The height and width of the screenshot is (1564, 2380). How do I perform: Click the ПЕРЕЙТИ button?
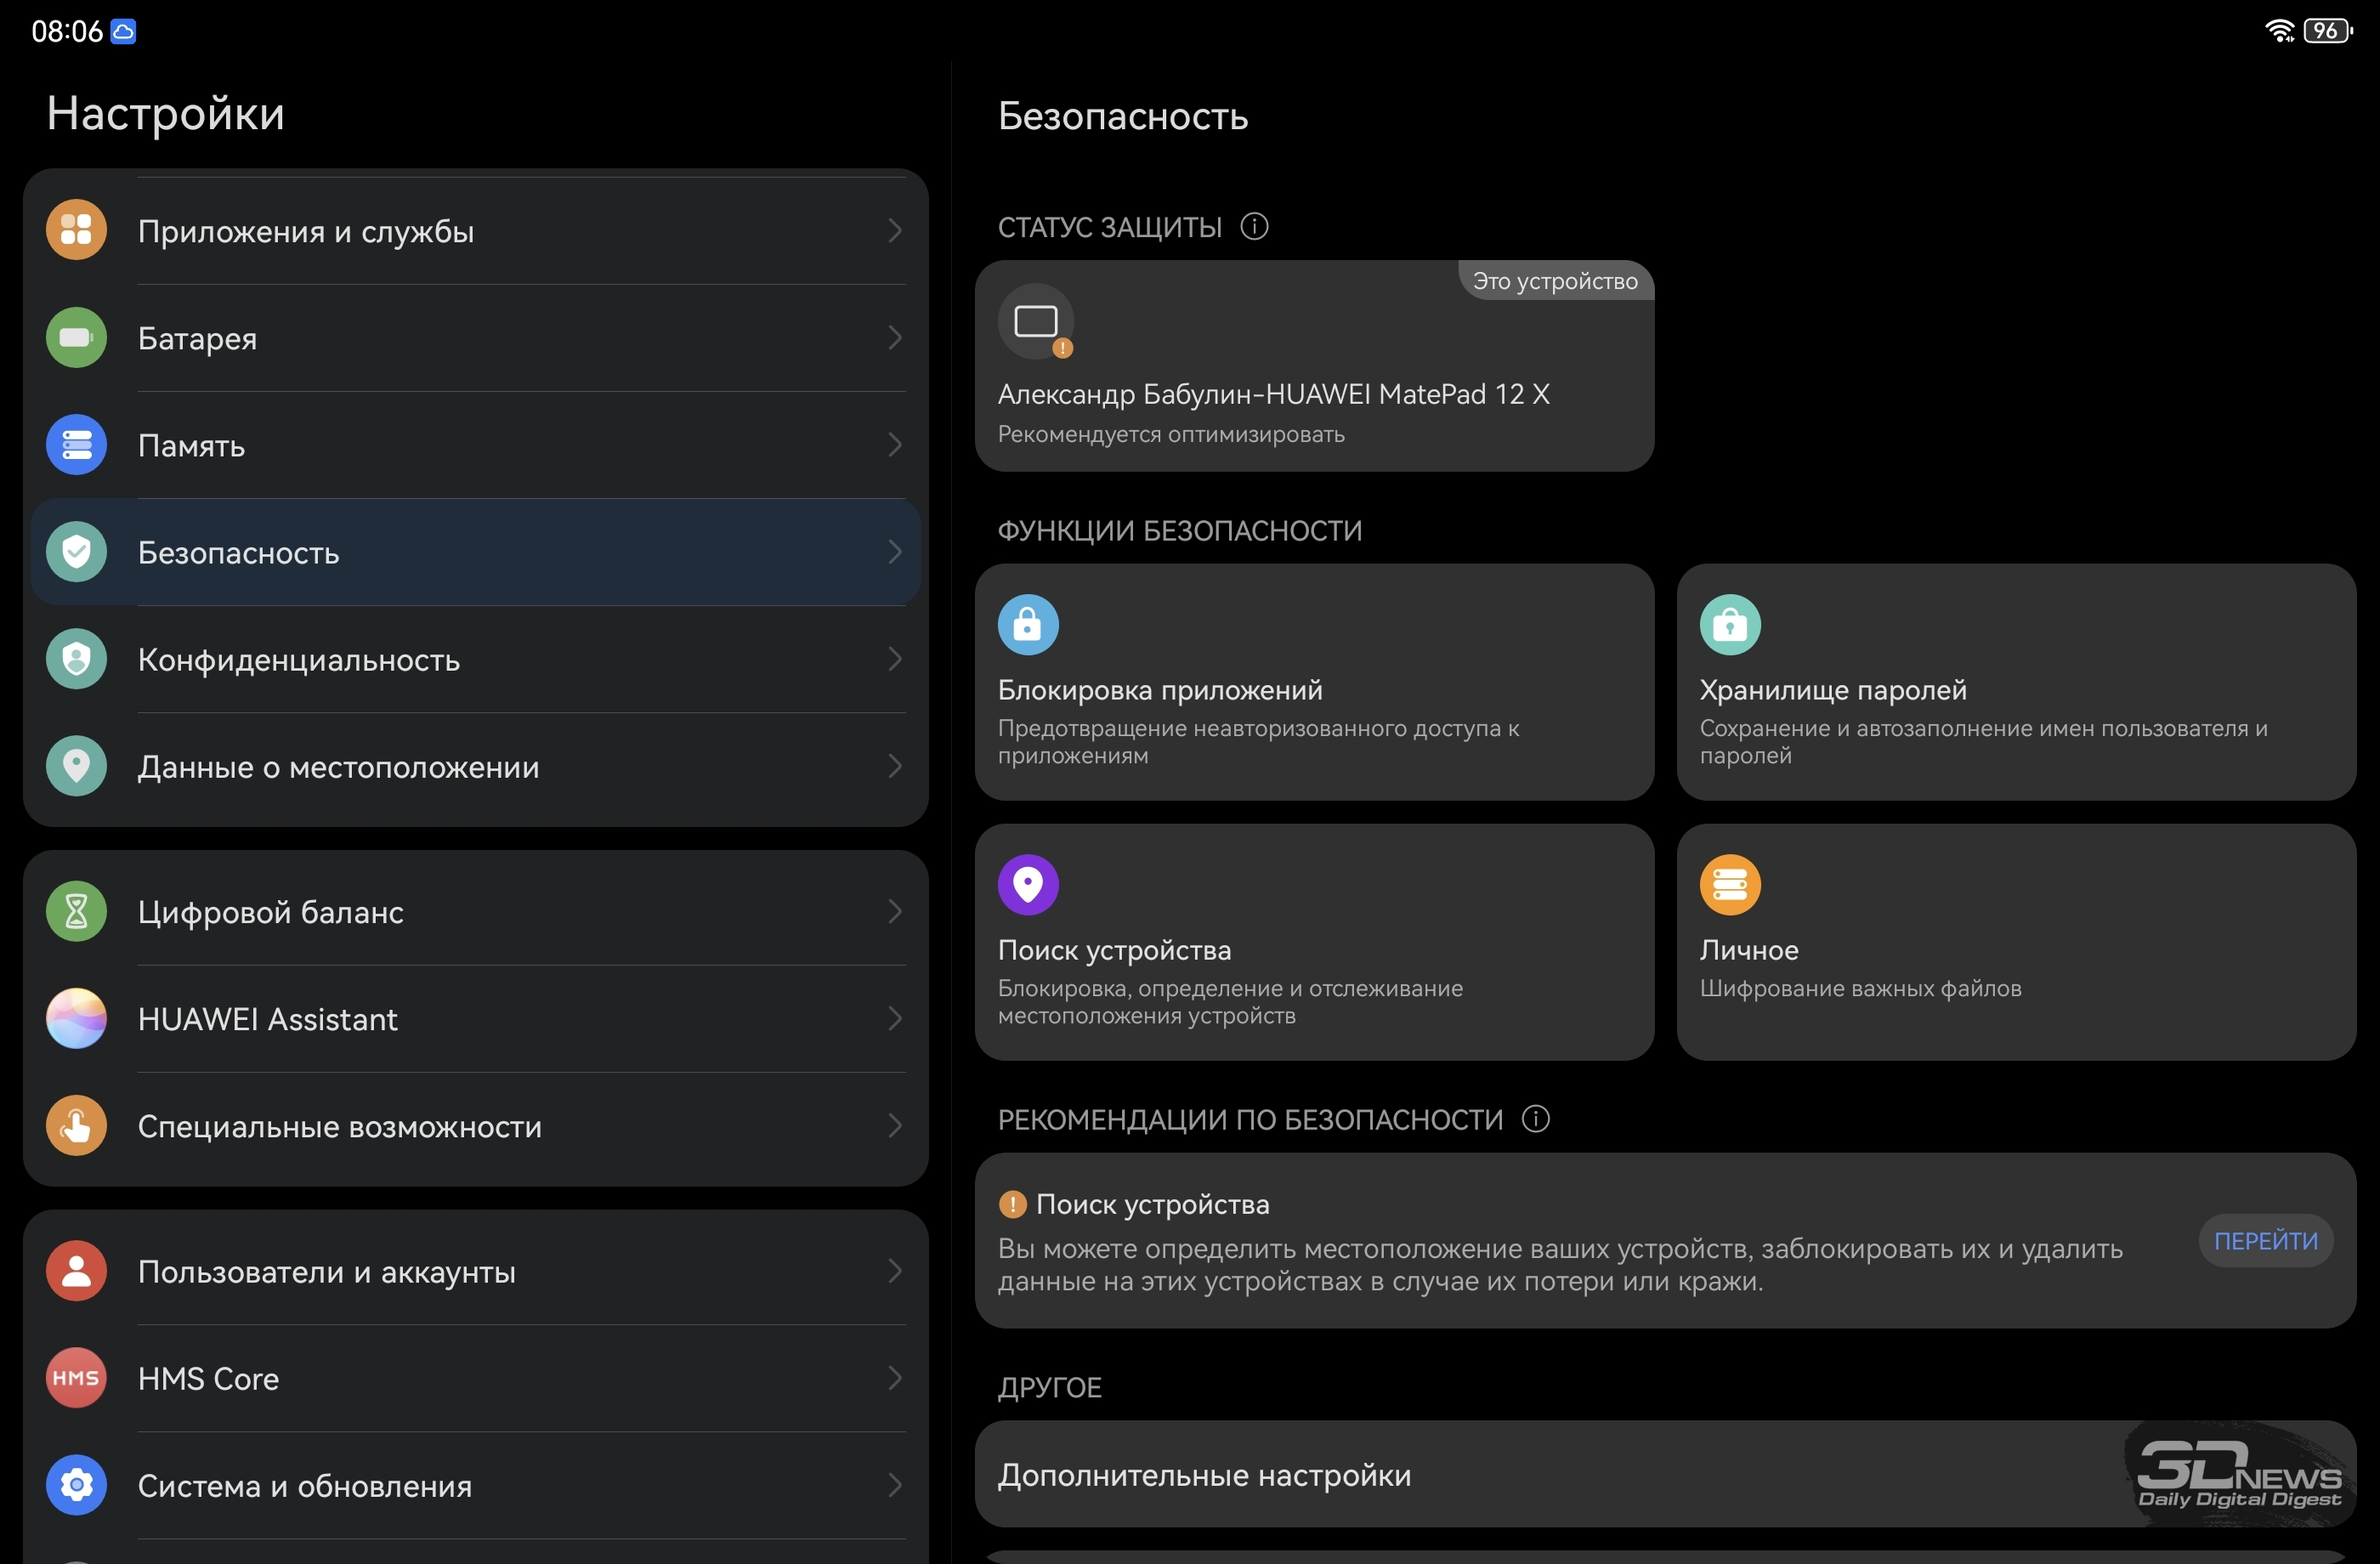coord(2266,1241)
